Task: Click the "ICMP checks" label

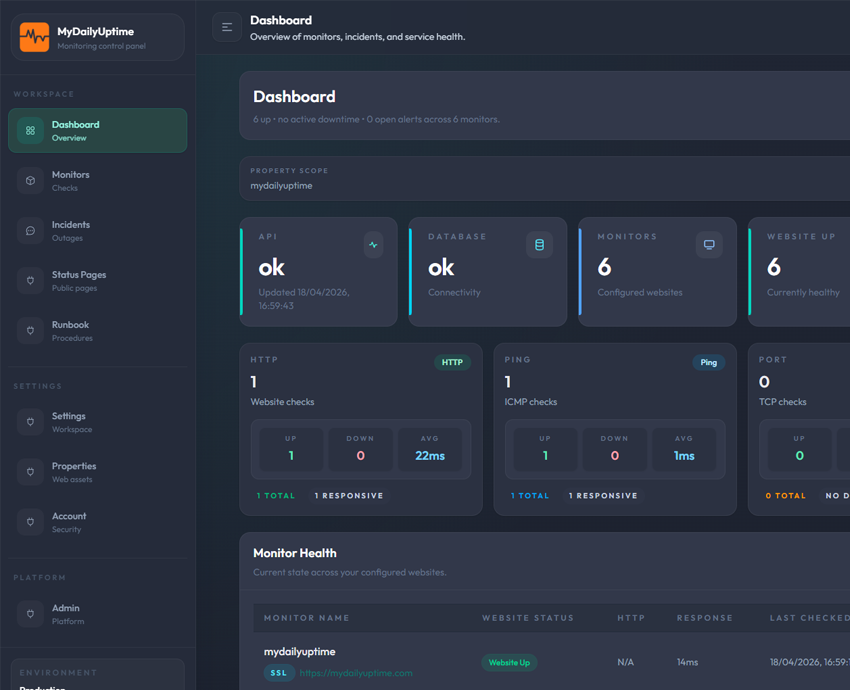Action: [x=531, y=402]
